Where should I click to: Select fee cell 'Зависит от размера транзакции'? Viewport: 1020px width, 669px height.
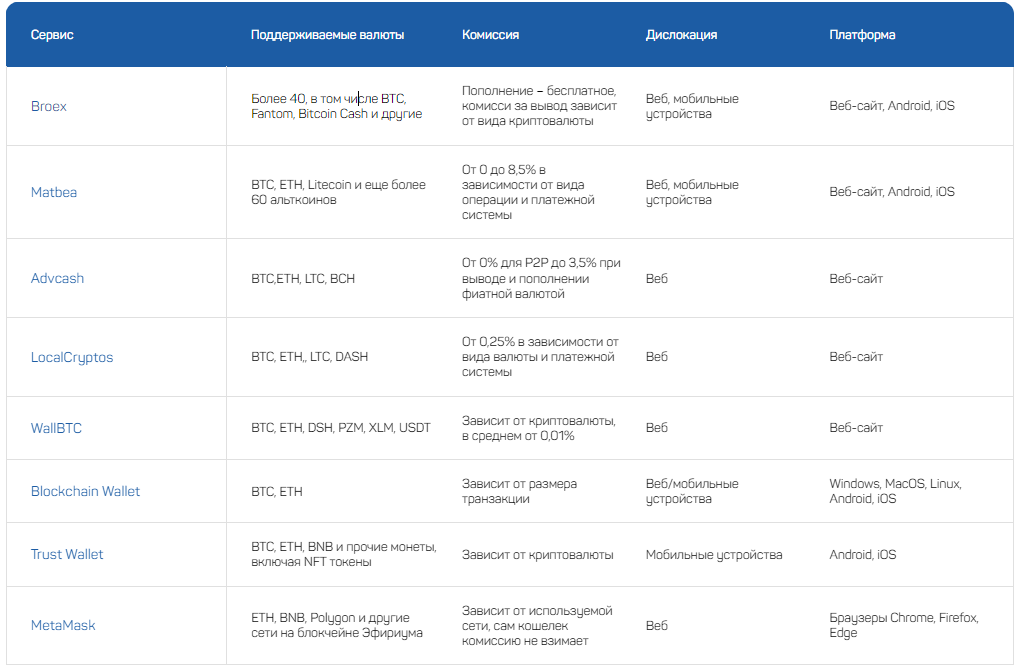(519, 491)
